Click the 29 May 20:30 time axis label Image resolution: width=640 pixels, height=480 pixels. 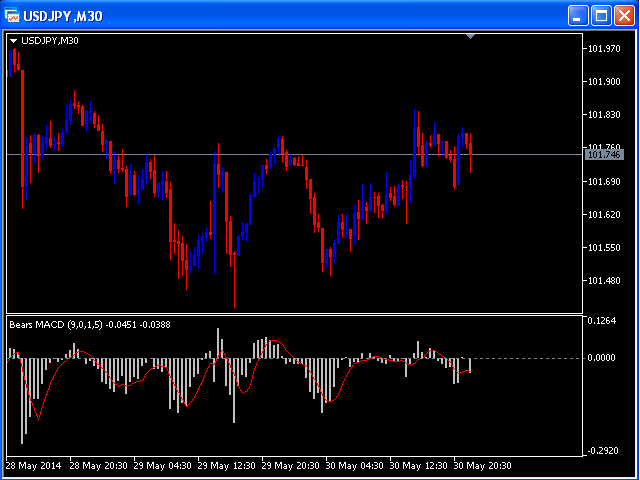pos(291,466)
